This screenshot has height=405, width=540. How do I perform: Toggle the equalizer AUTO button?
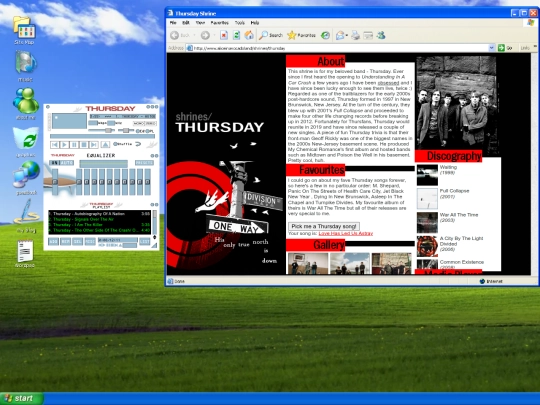coord(67,163)
